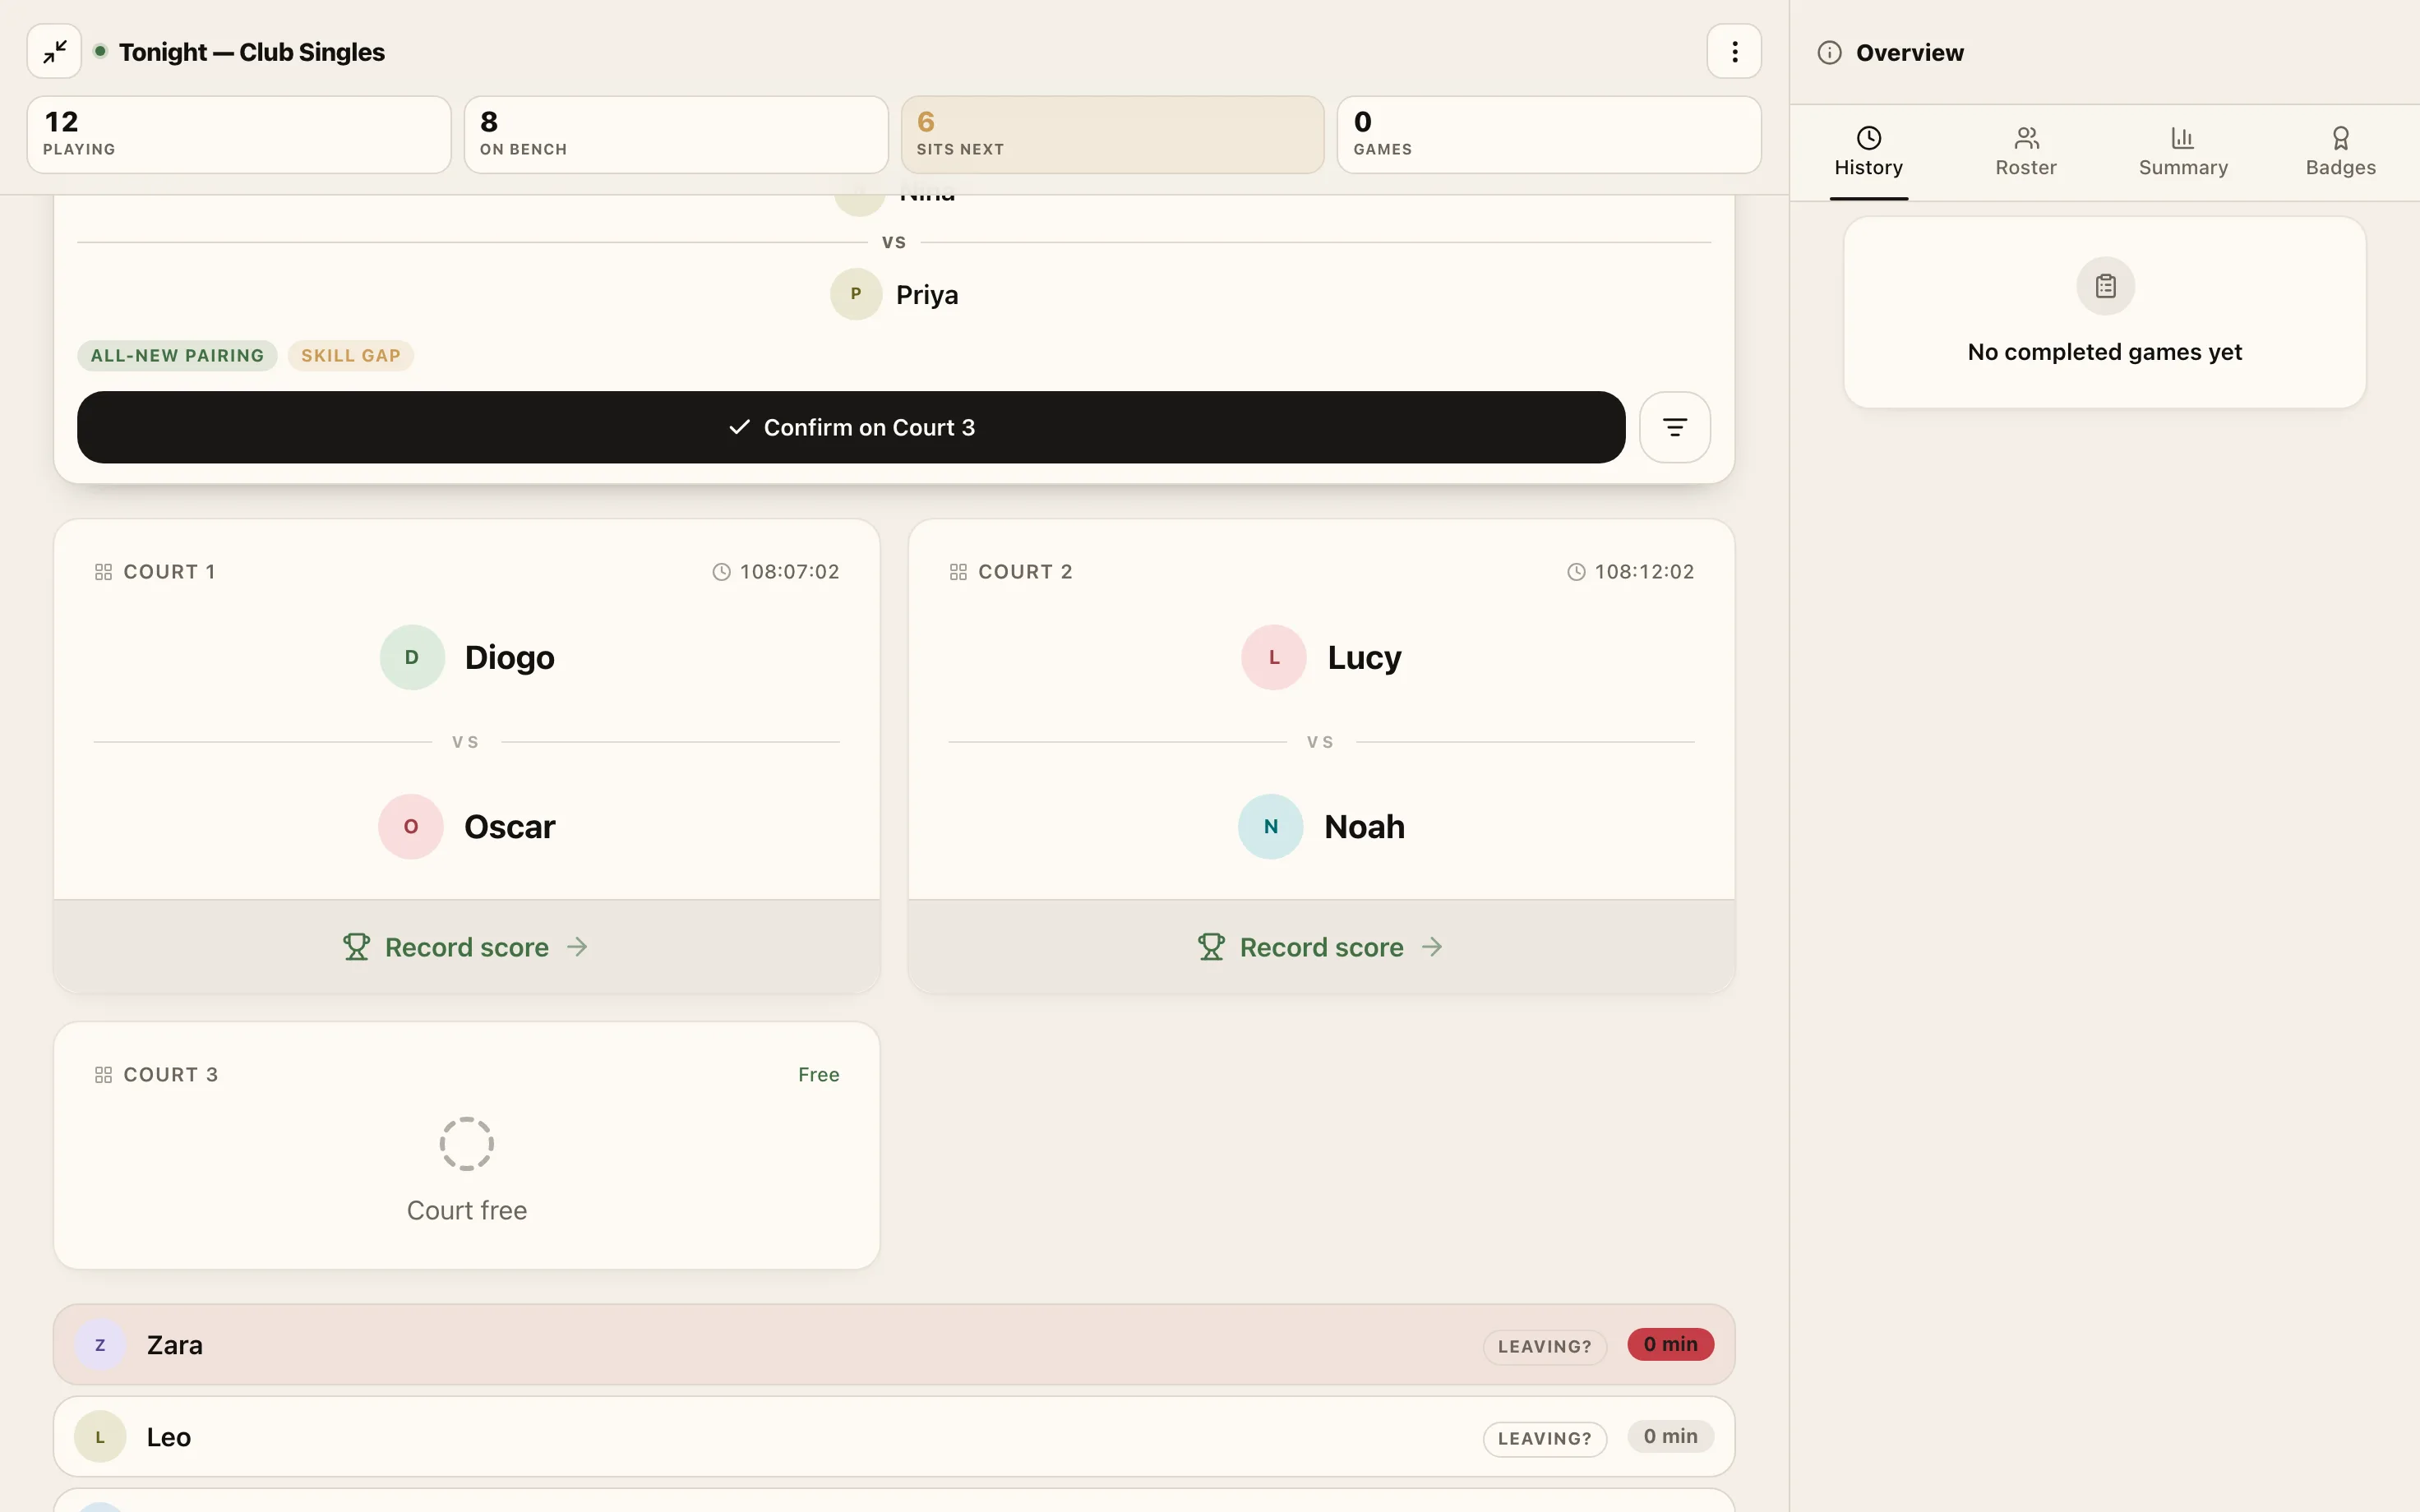Image resolution: width=2420 pixels, height=1512 pixels.
Task: Click the Court 1 timer clock icon
Action: tap(721, 572)
